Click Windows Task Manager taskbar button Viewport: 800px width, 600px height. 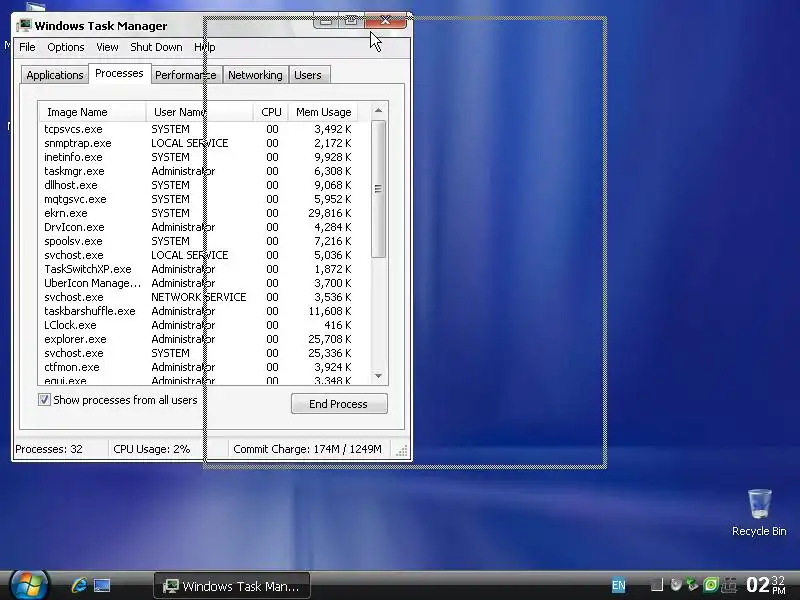[232, 586]
